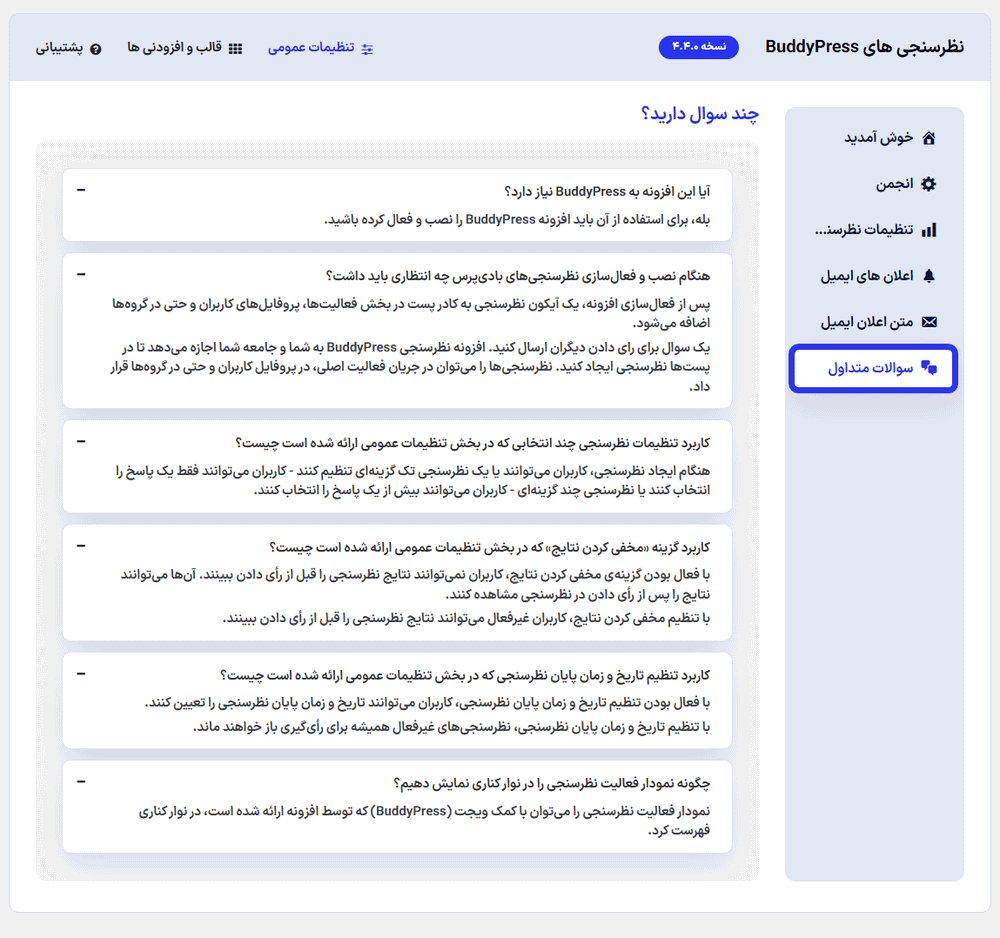Click the grid icon next to قالب و افزودنی ها

pyautogui.click(x=235, y=48)
